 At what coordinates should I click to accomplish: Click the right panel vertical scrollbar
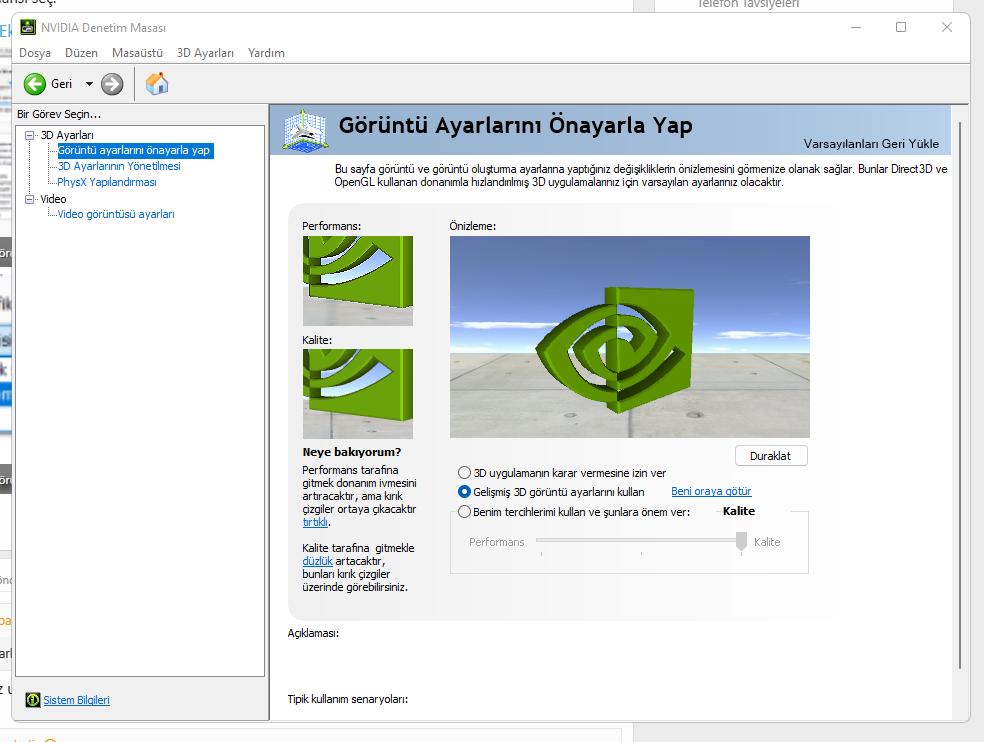[x=960, y=395]
